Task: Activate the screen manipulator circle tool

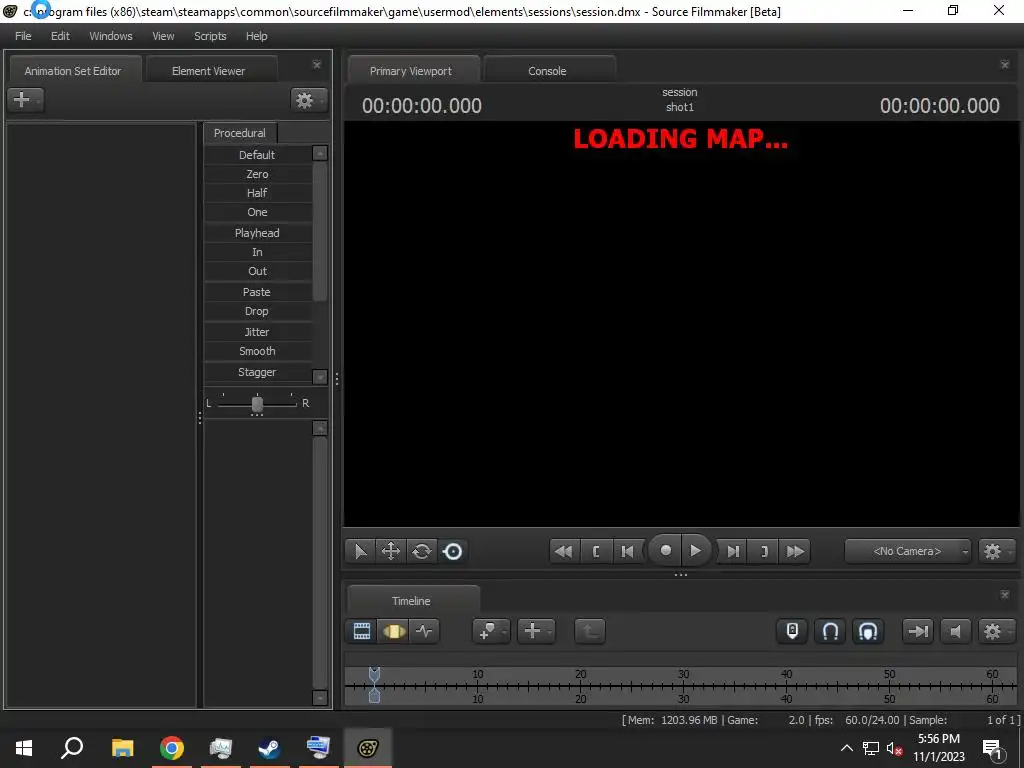Action: 453,551
